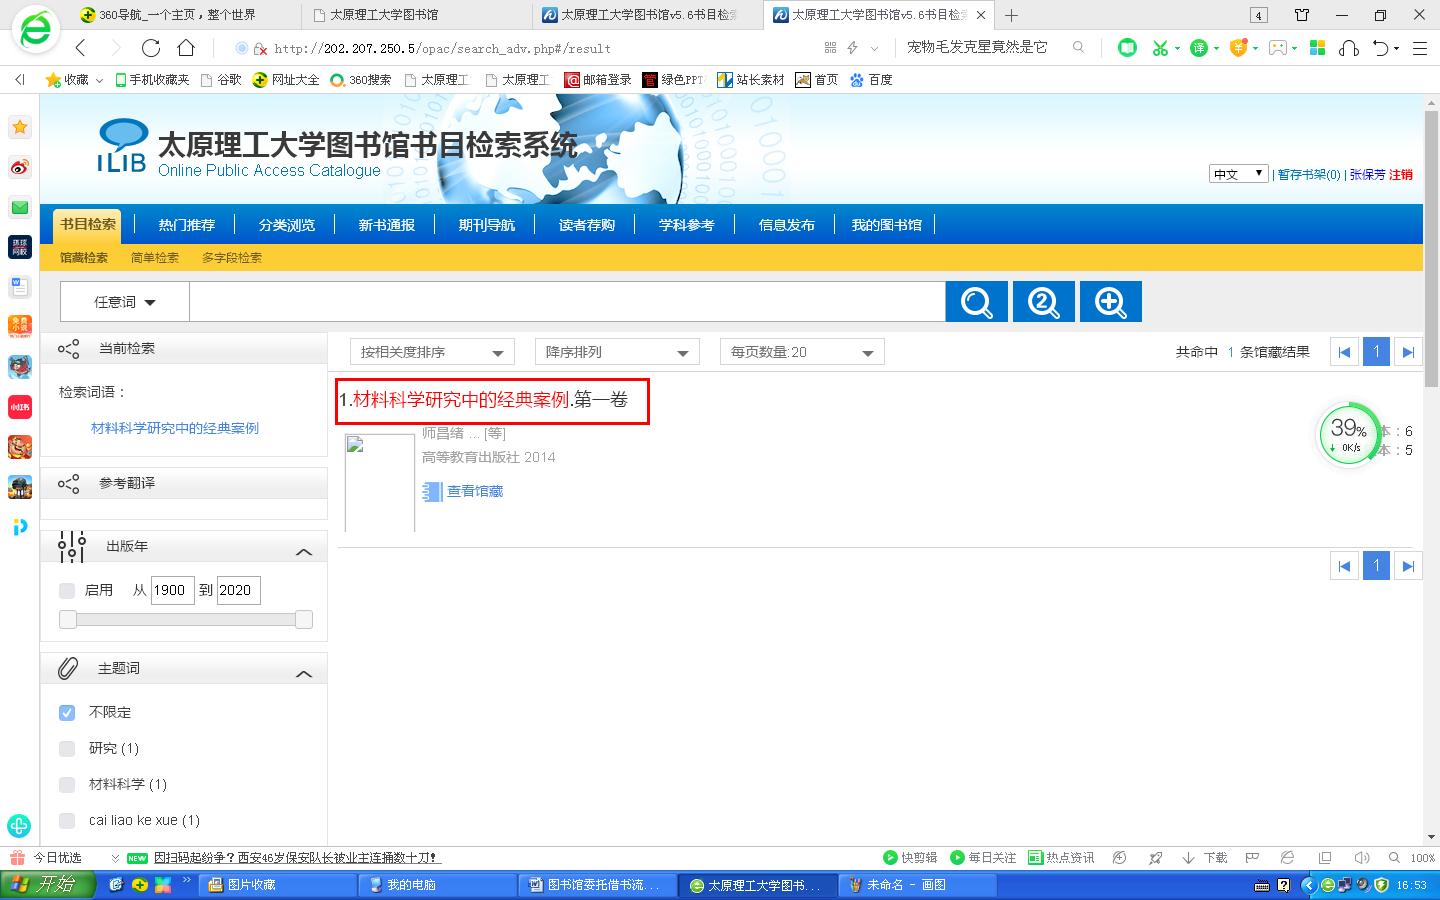Click the left handle of year slider

68,620
